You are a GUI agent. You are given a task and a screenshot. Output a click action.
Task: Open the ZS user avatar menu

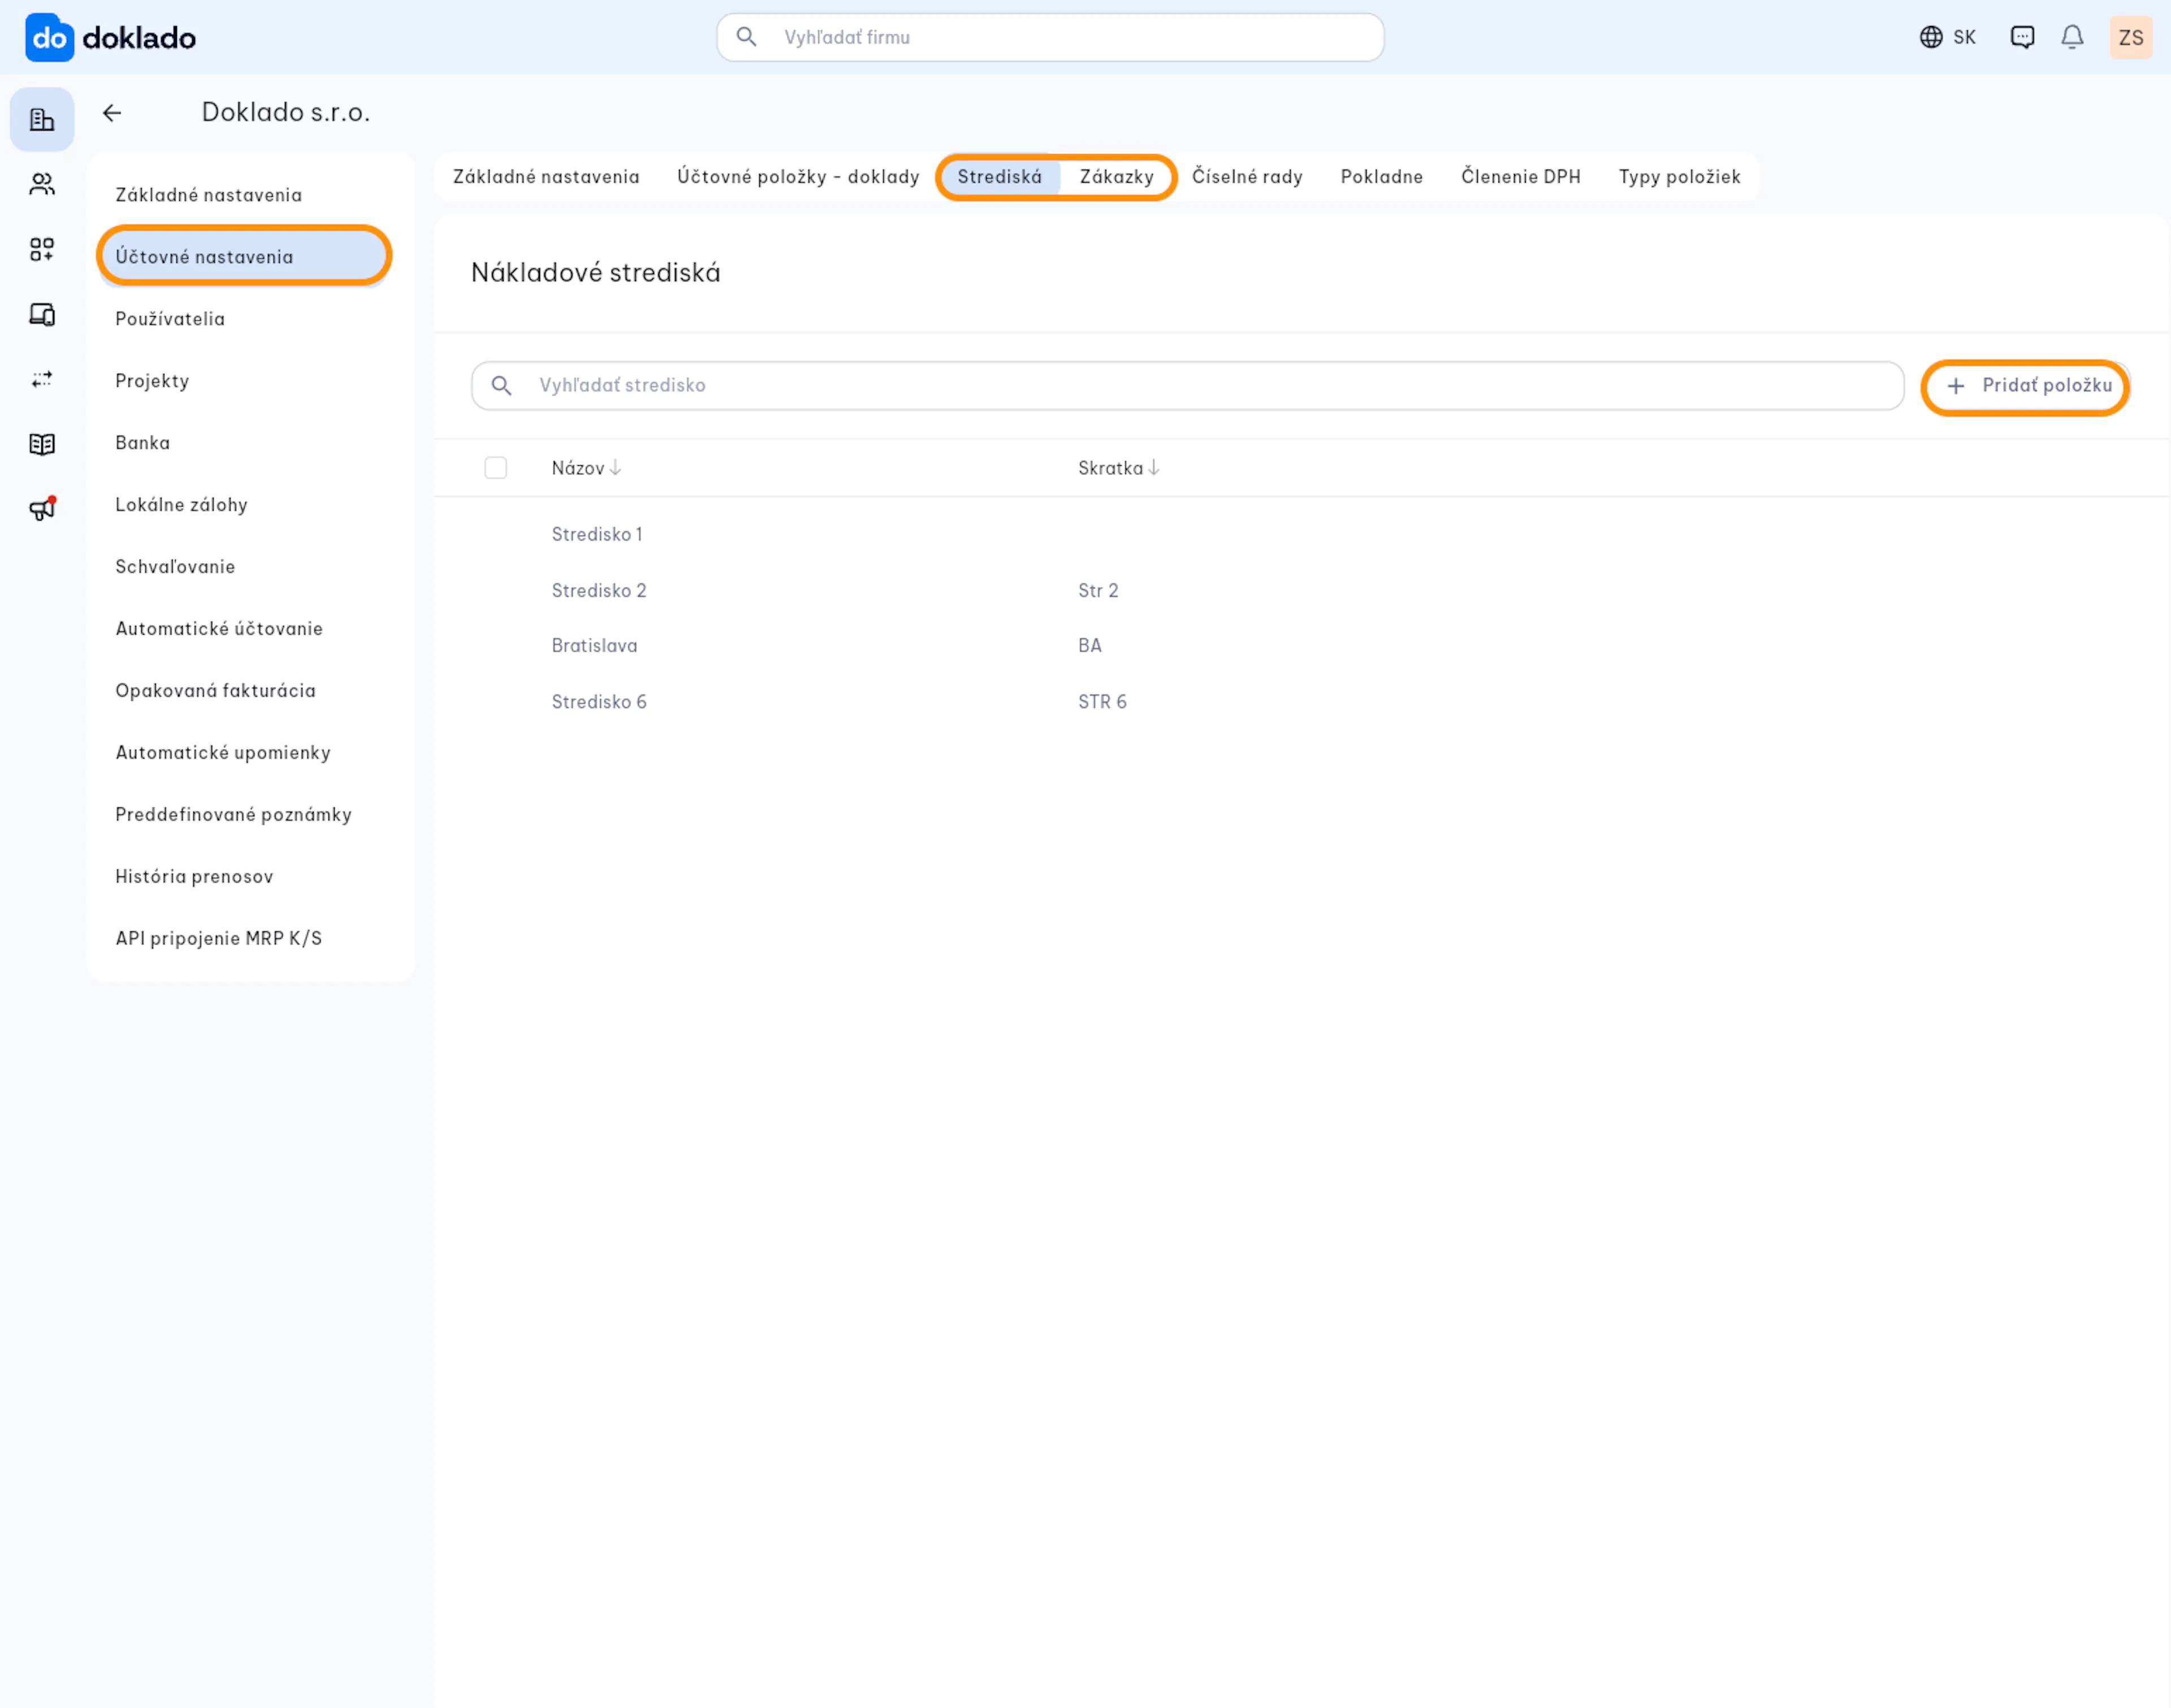[2130, 37]
